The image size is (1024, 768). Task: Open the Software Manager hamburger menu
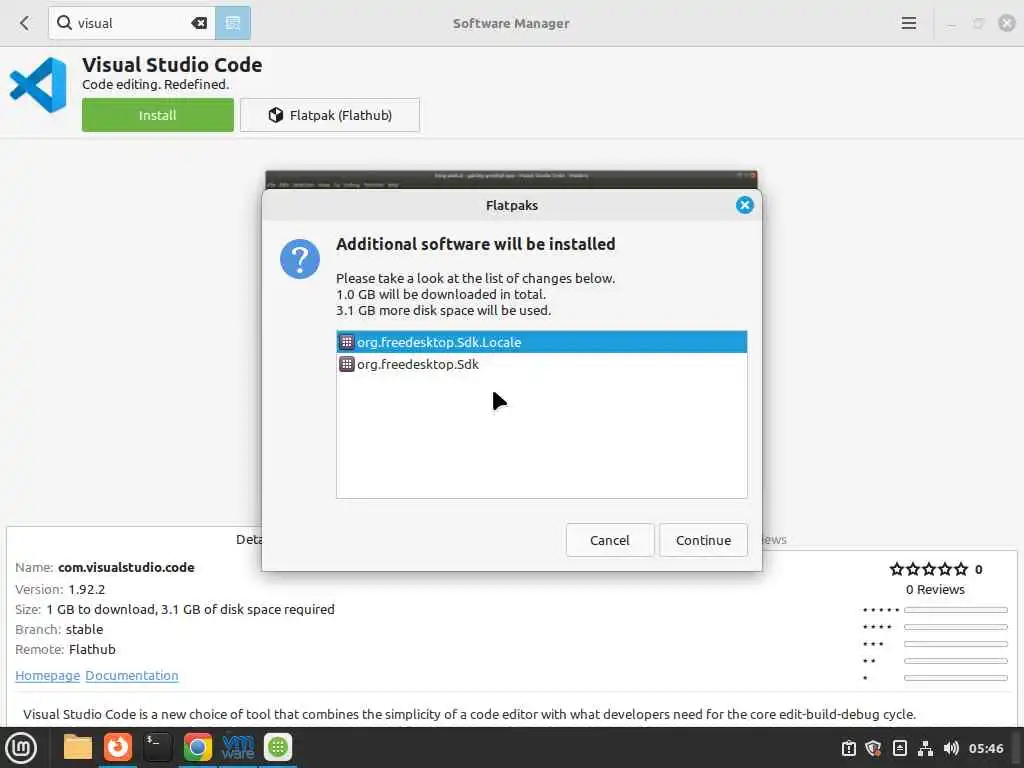click(x=908, y=24)
